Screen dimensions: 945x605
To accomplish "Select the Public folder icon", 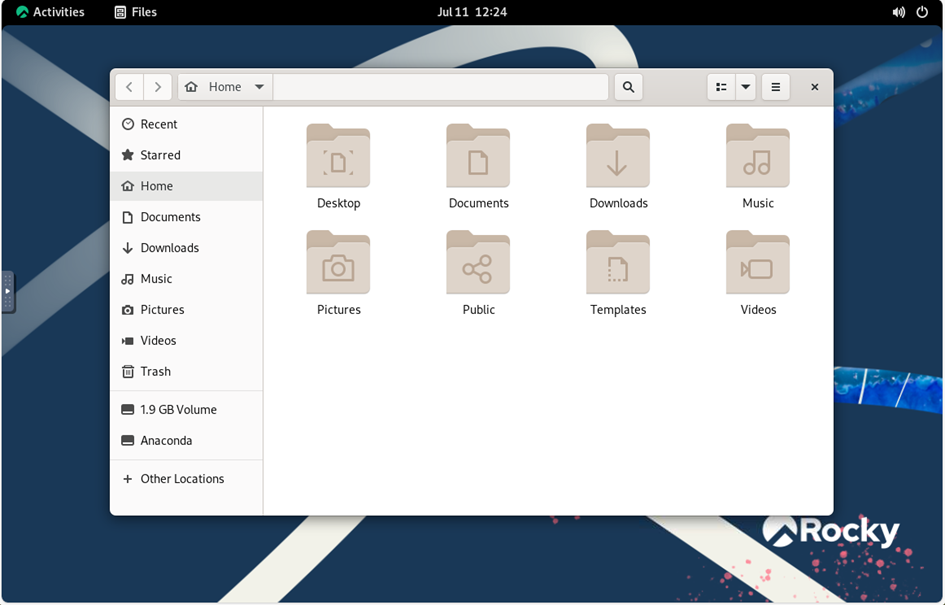I will (x=478, y=262).
